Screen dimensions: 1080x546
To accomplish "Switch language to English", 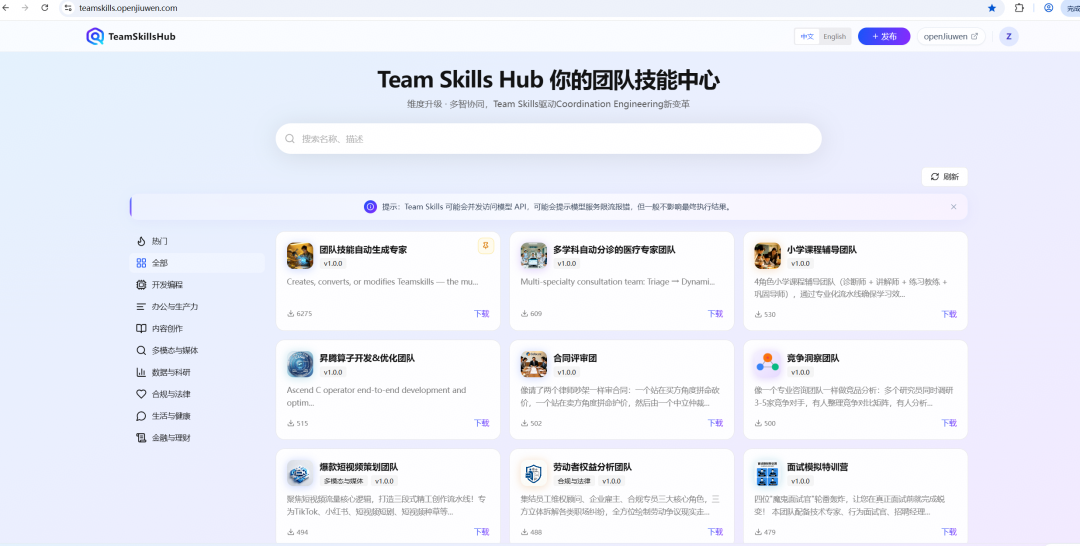I will click(x=835, y=36).
